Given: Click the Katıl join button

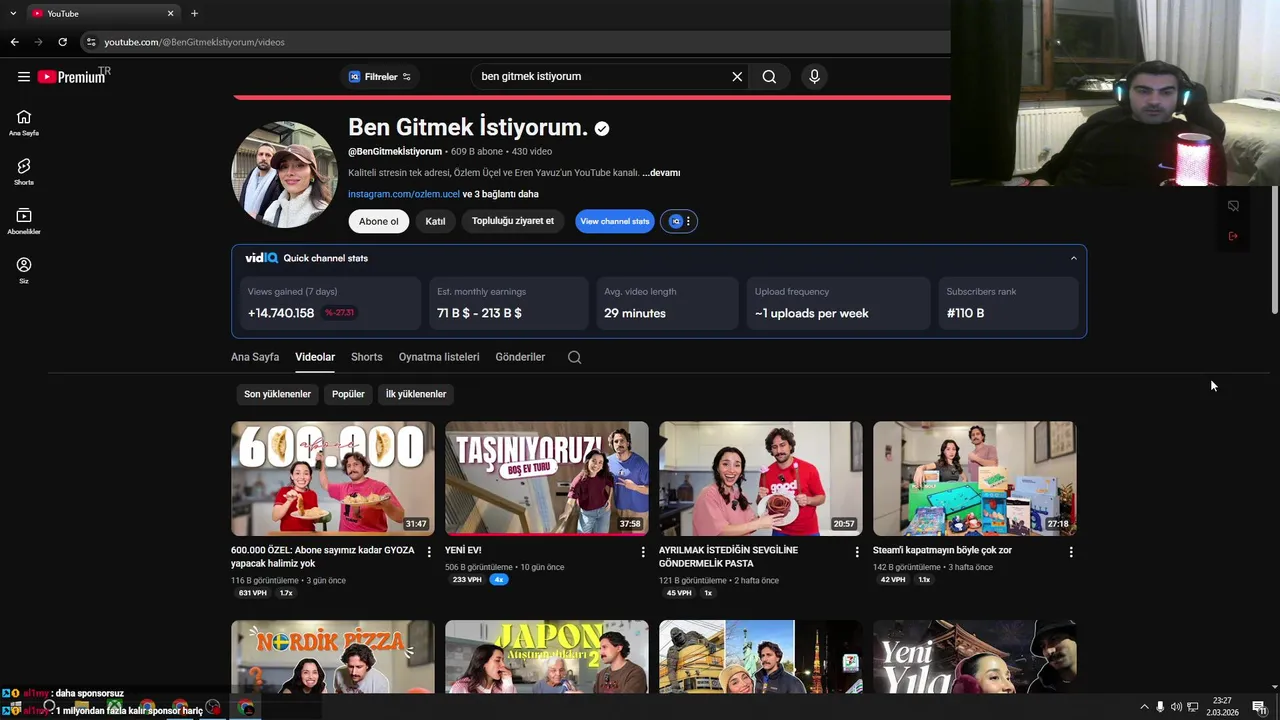Looking at the screenshot, I should click(x=435, y=221).
